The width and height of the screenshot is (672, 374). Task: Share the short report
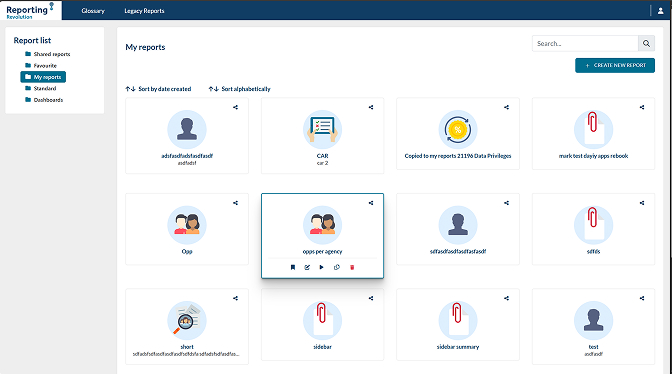pos(235,298)
